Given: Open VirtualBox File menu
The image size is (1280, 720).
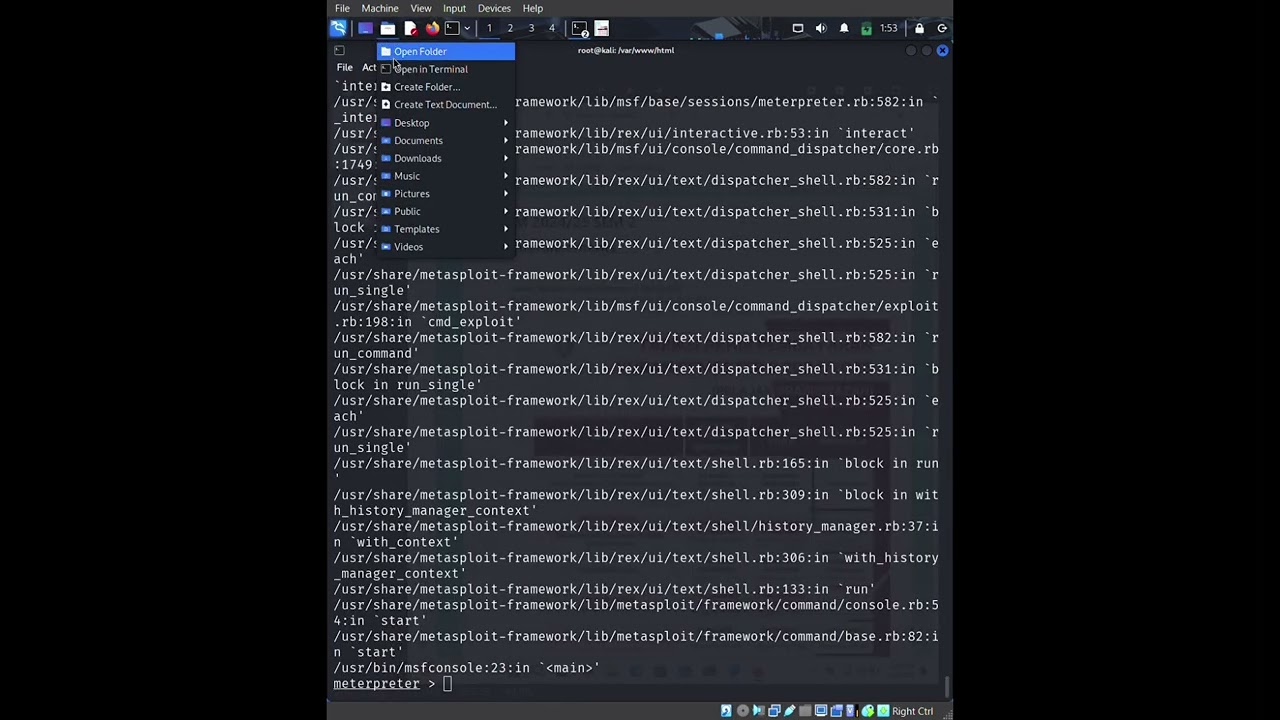Looking at the screenshot, I should tap(342, 8).
